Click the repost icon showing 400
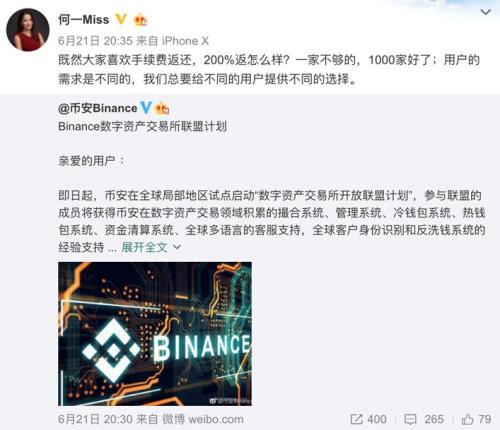The image size is (500, 430). pyautogui.click(x=356, y=419)
